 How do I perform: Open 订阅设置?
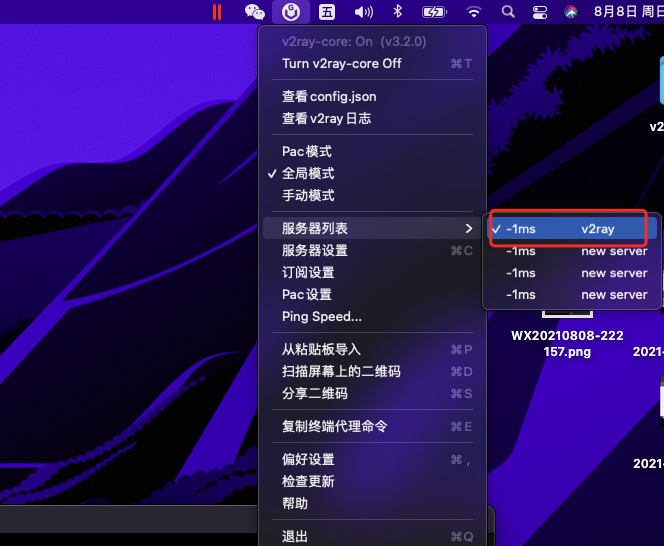373,273
